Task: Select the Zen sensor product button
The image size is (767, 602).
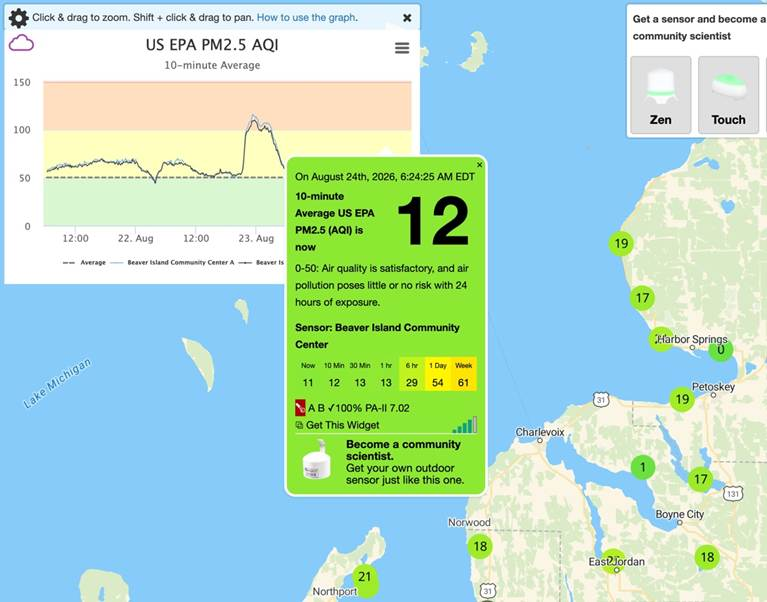Action: coord(660,95)
